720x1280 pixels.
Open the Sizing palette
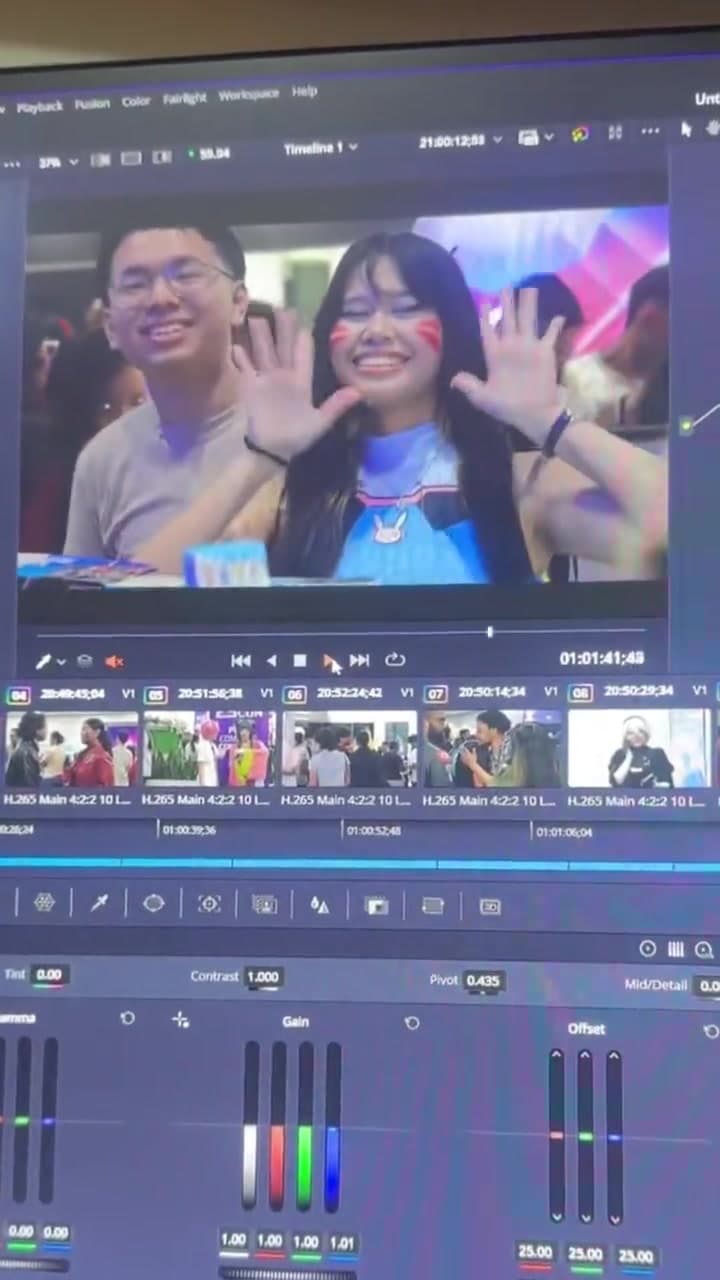pyautogui.click(x=432, y=906)
